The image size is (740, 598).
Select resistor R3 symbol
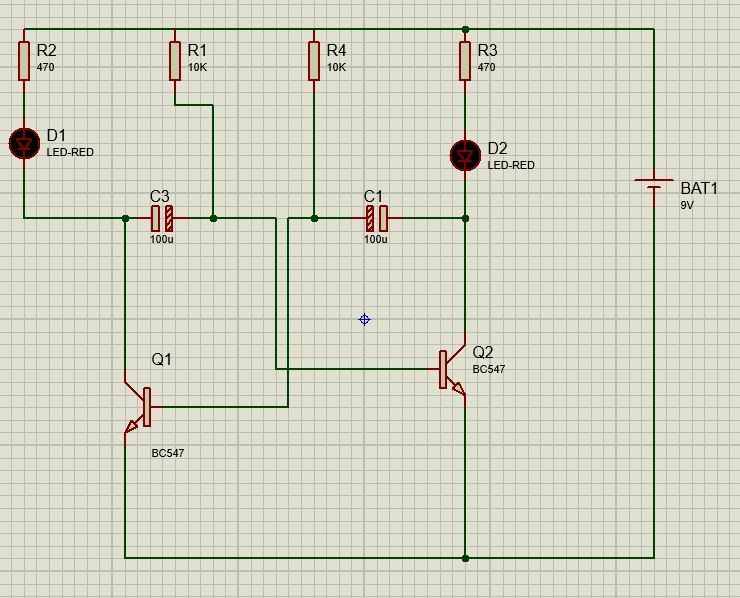[465, 61]
